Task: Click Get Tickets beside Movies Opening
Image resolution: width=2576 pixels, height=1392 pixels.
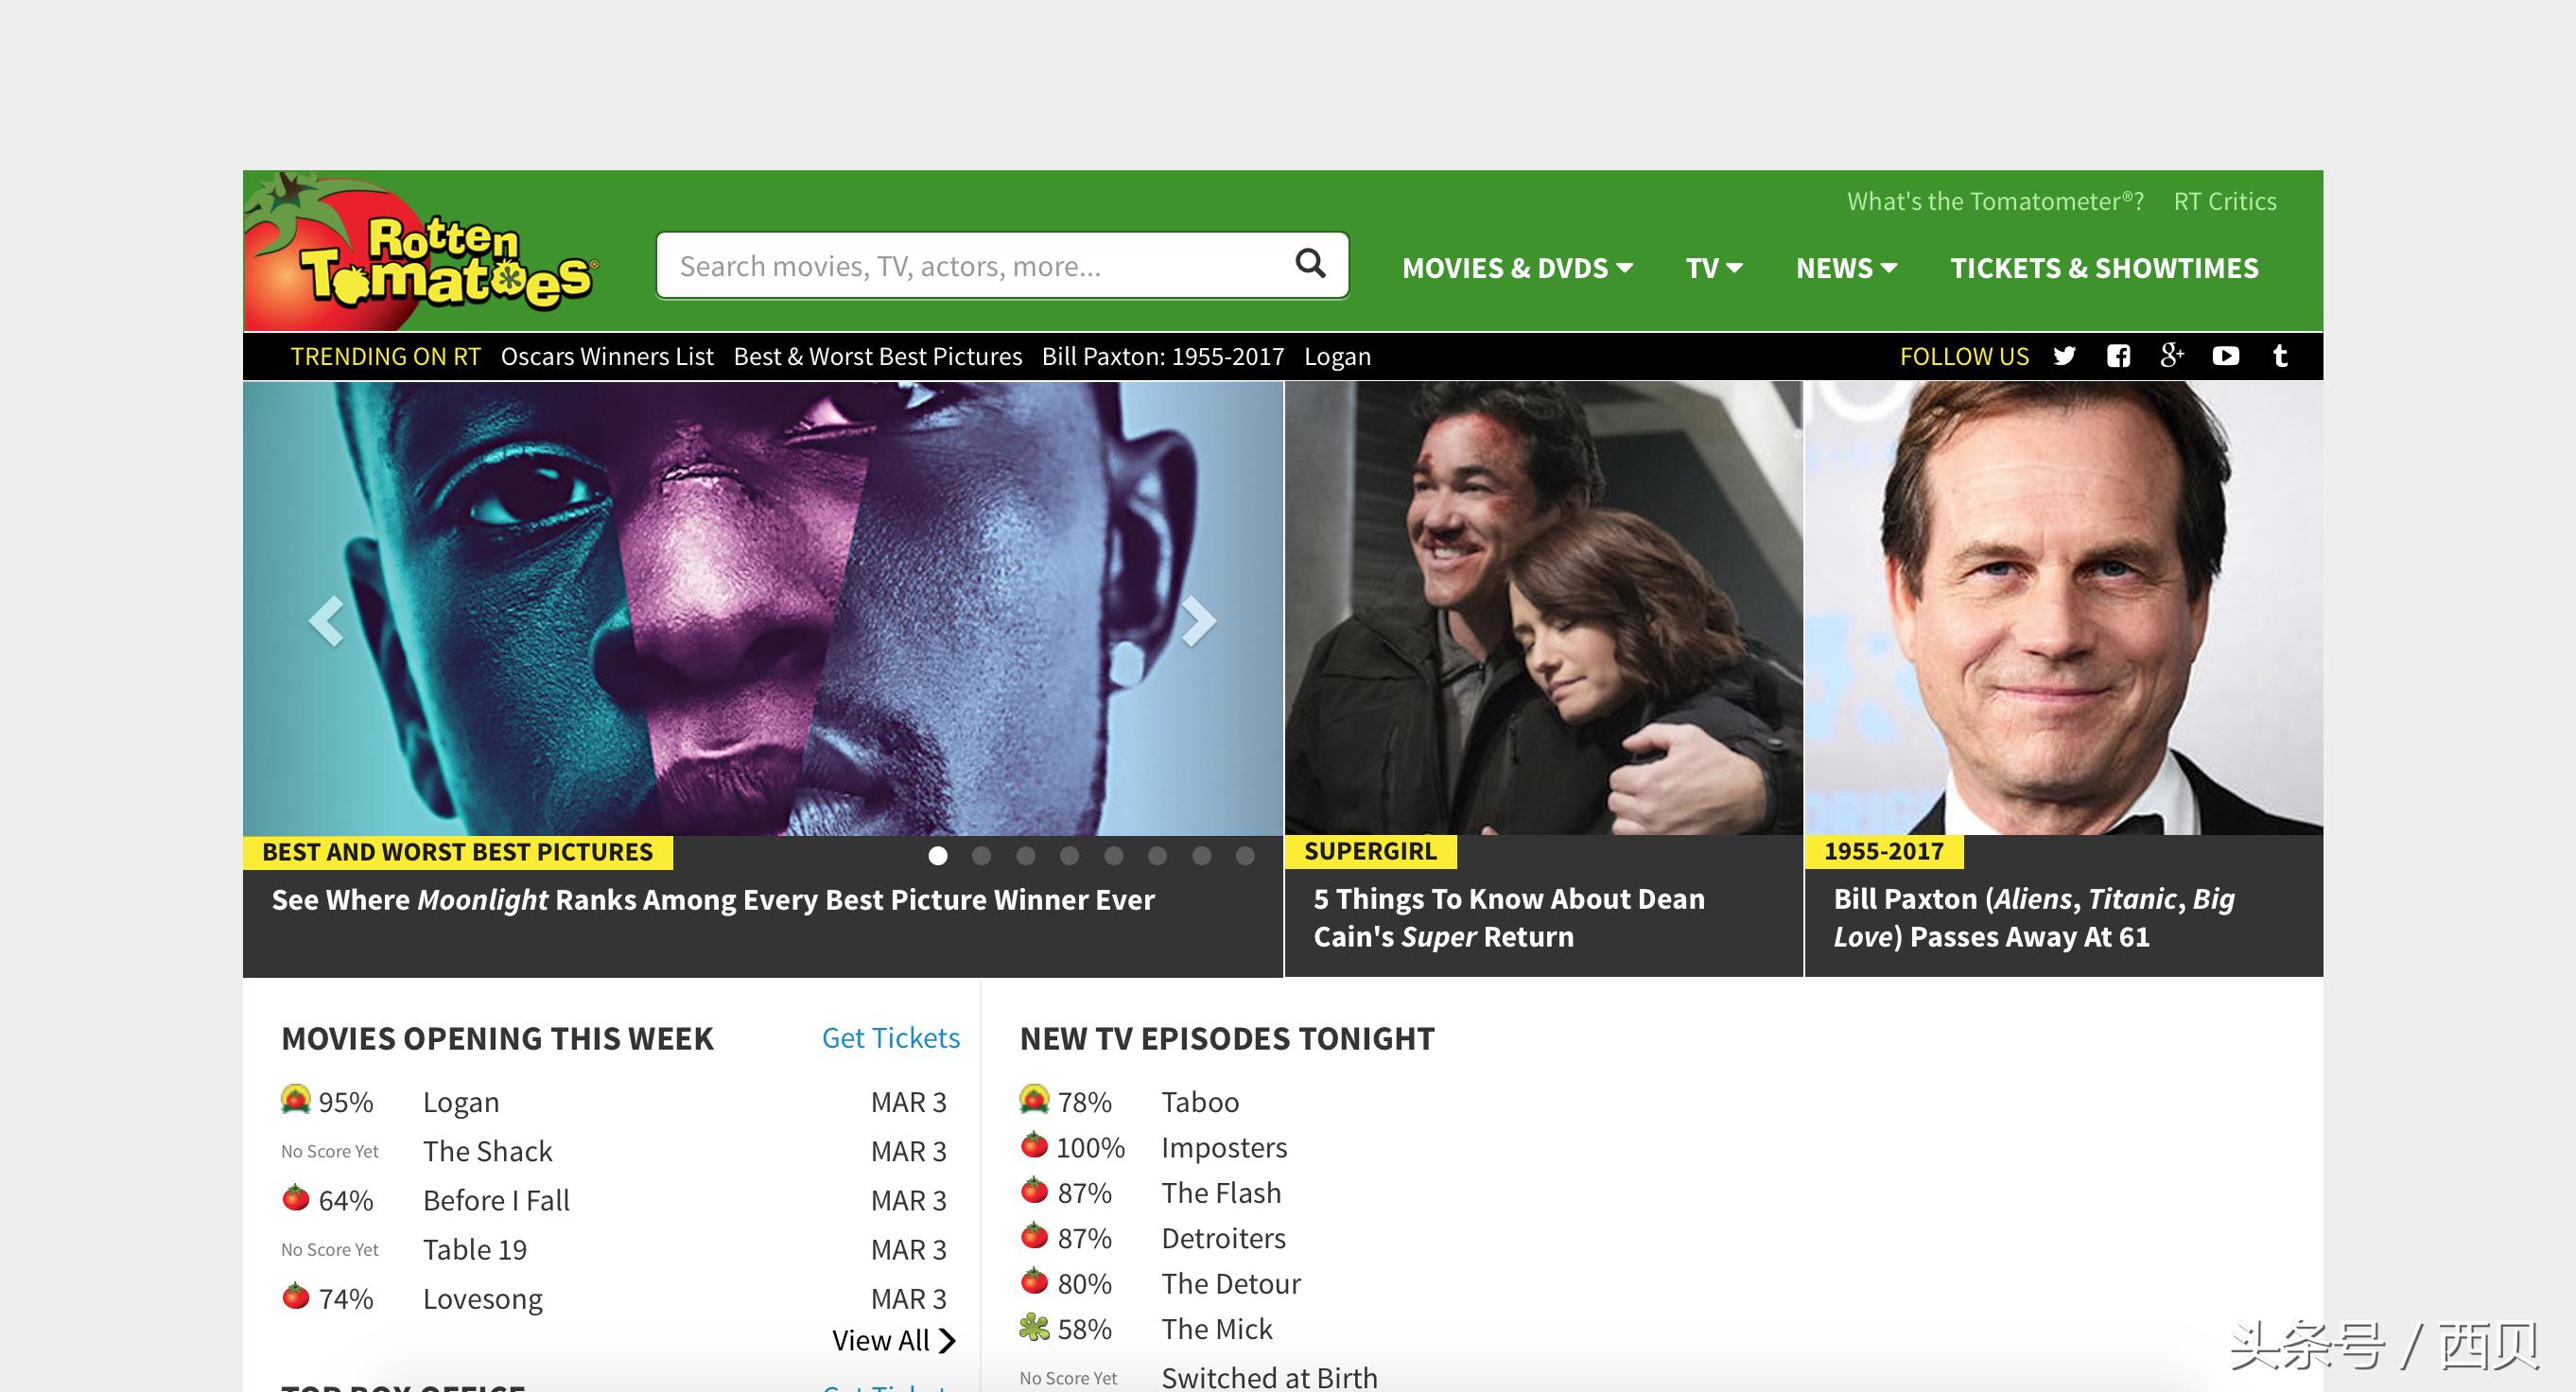Action: [890, 1038]
